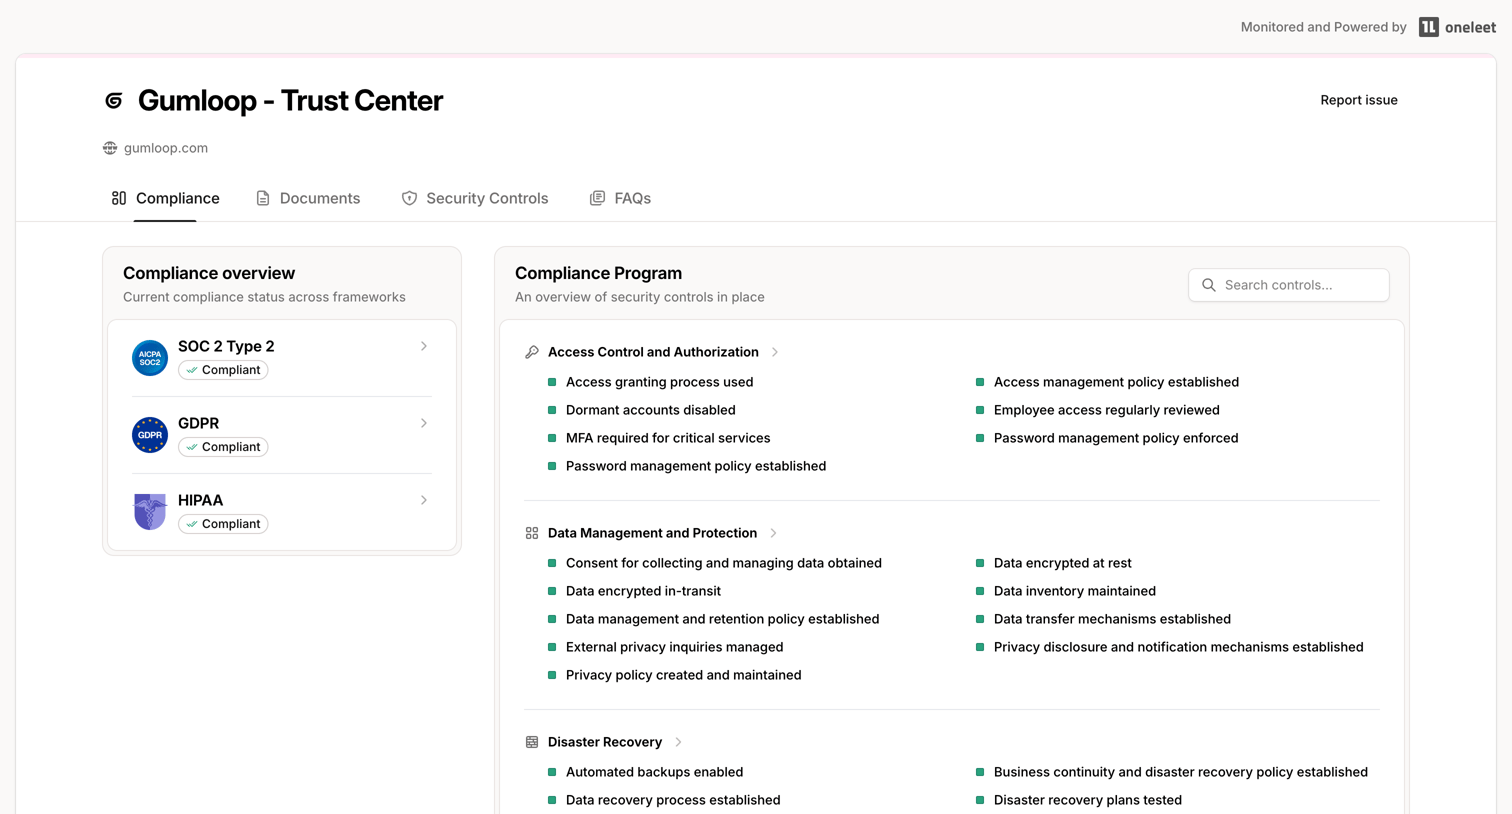Click the globe icon beside gumloop.com
Screen dimensions: 1512x814
point(110,148)
